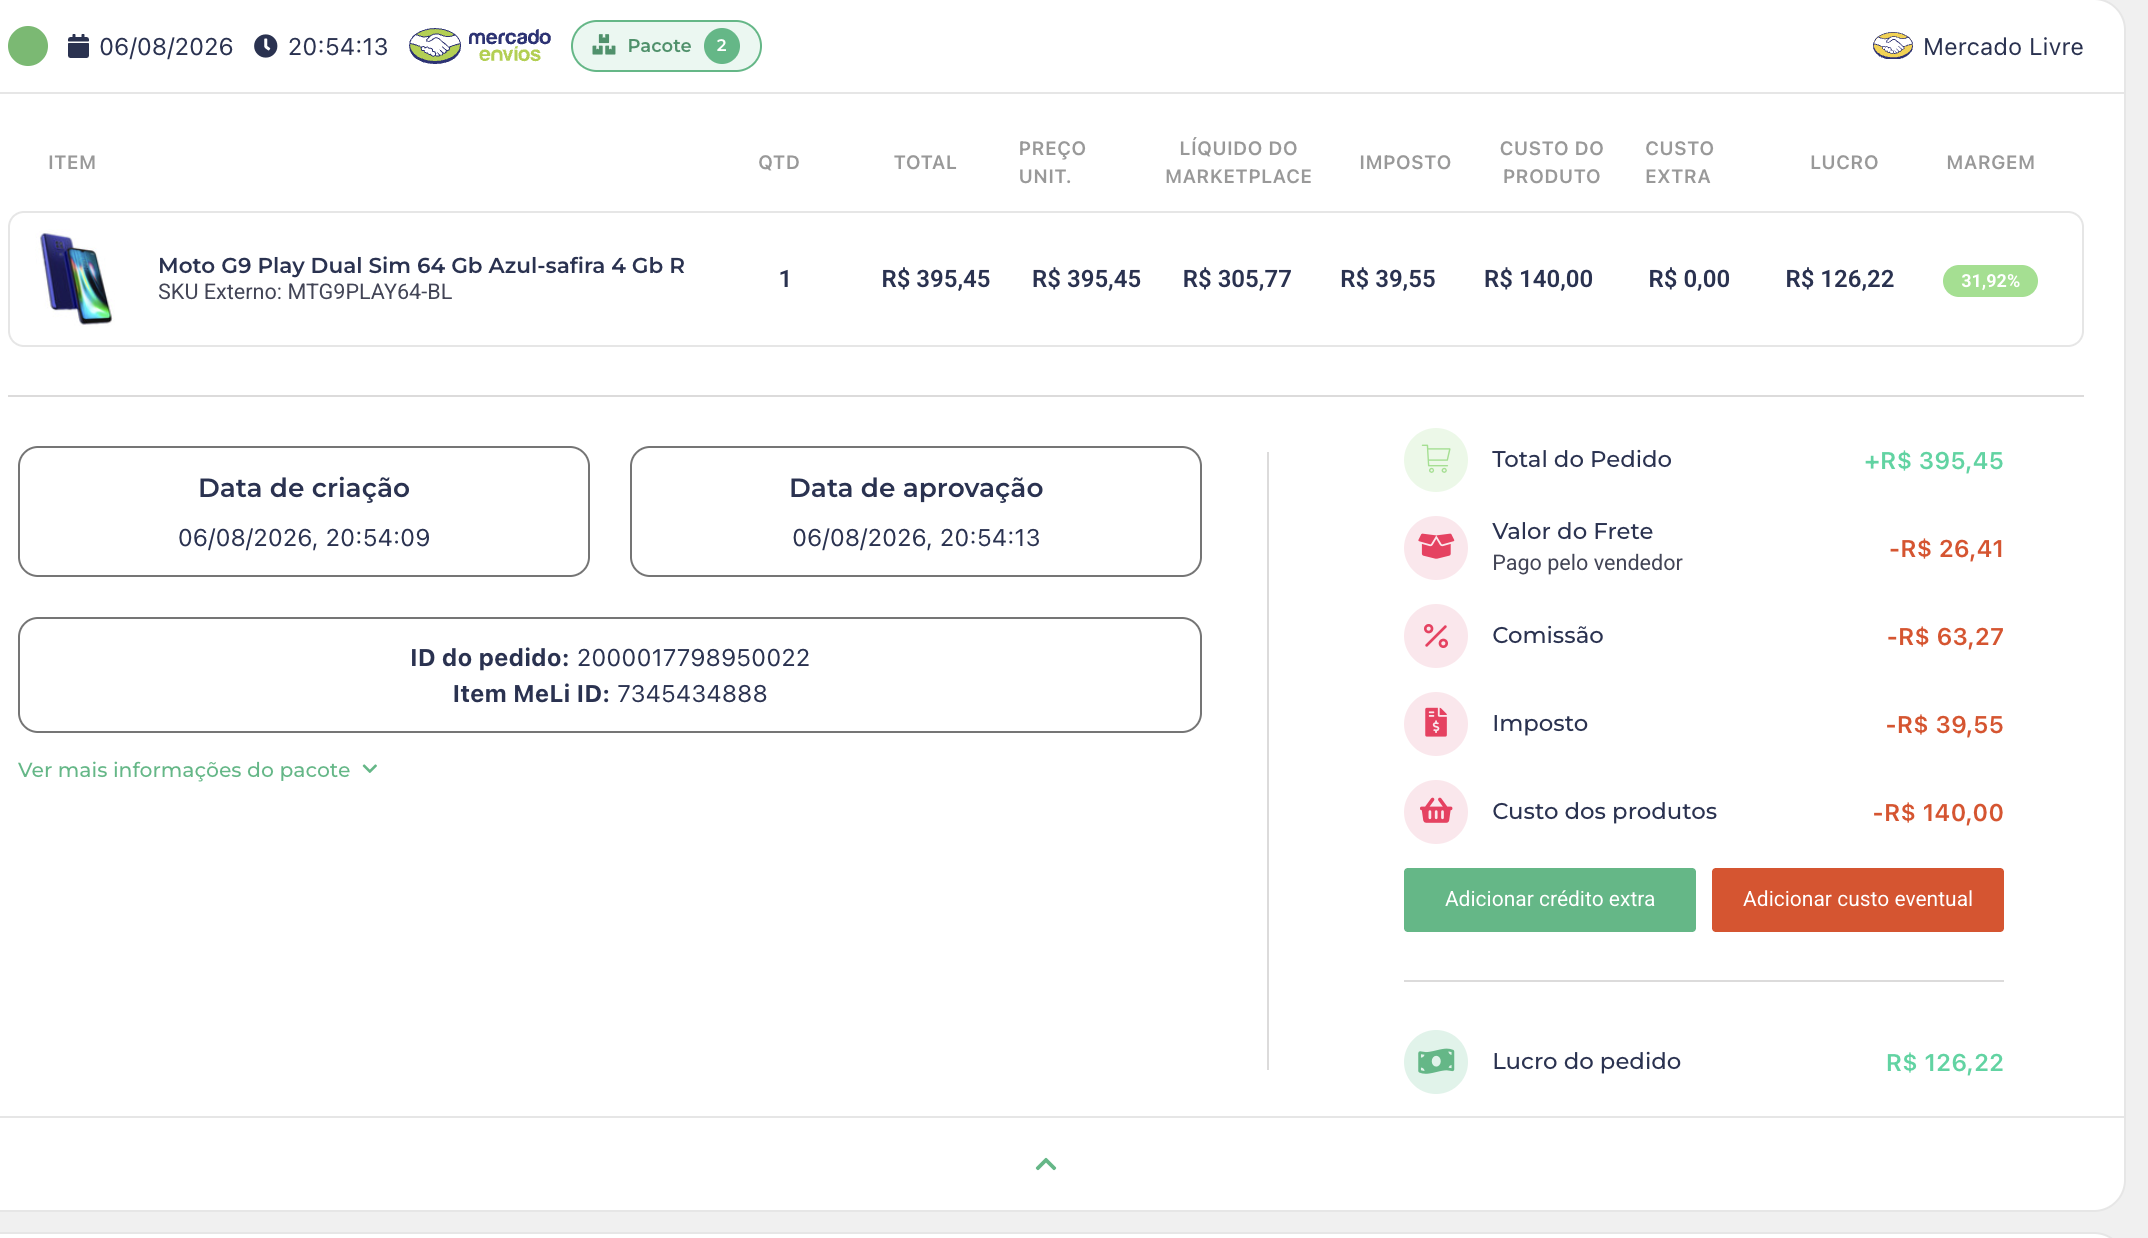Click the 06/08/2026 date in the header

click(166, 47)
